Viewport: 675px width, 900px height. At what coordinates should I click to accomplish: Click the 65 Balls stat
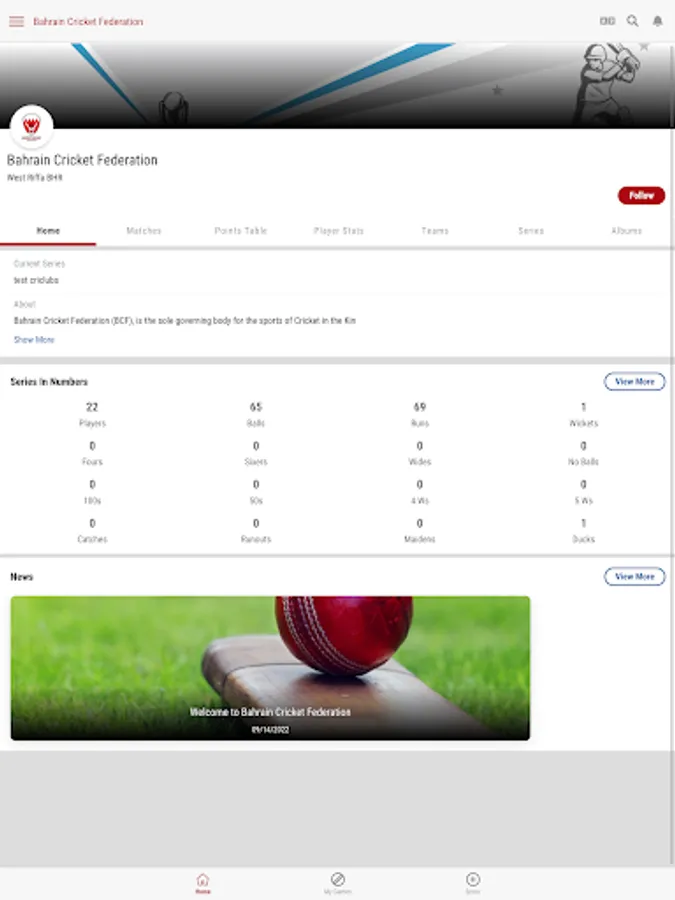pos(256,414)
